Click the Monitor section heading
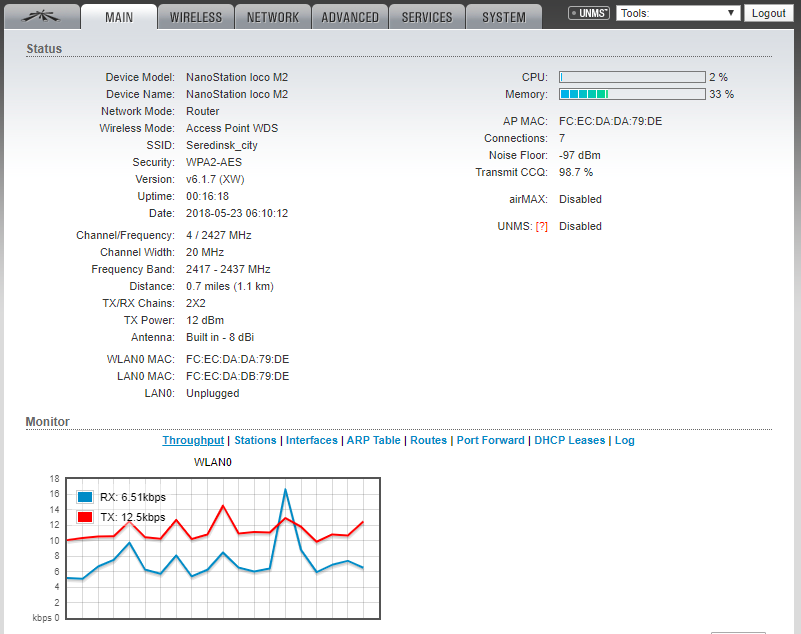Viewport: 801px width, 634px height. [x=48, y=421]
